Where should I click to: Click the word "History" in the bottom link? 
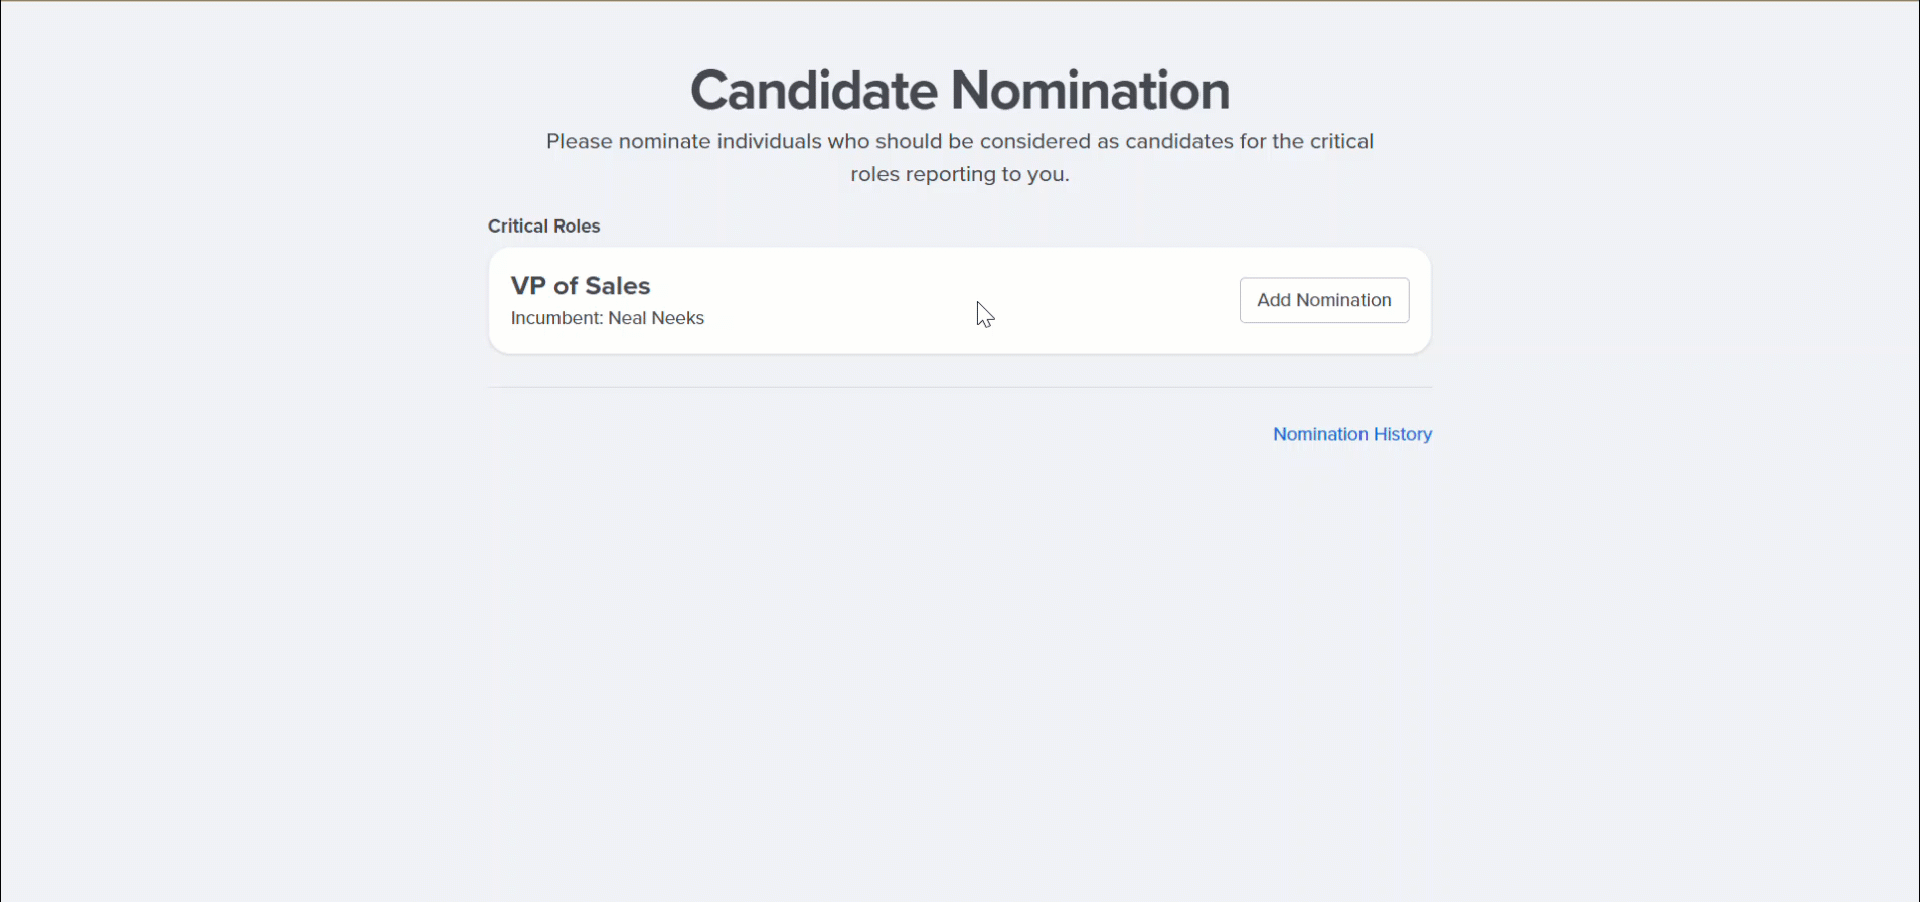click(x=1403, y=434)
